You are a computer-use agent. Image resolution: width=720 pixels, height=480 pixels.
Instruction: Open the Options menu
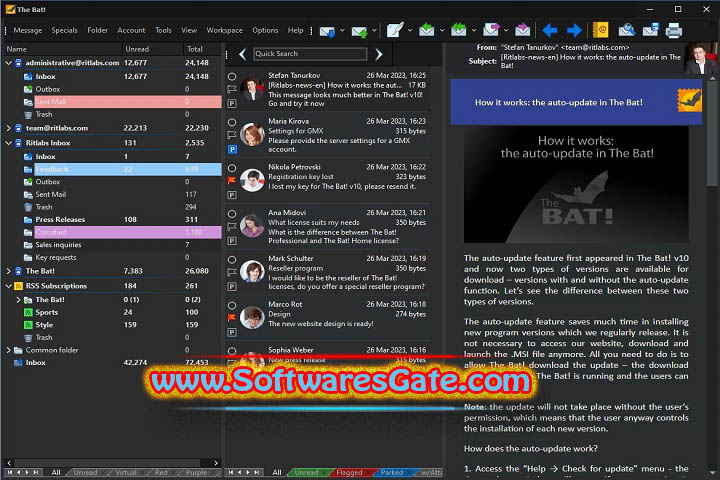[265, 30]
